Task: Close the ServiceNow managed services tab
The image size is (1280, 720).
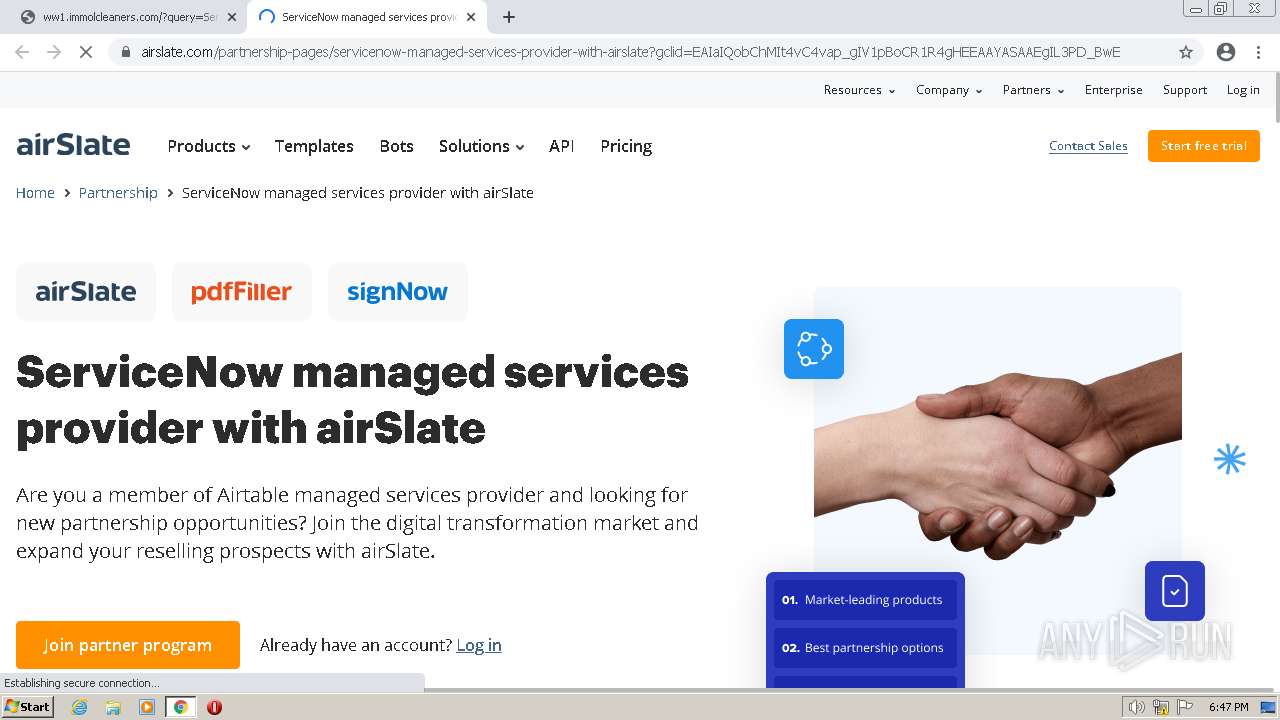Action: (x=471, y=17)
